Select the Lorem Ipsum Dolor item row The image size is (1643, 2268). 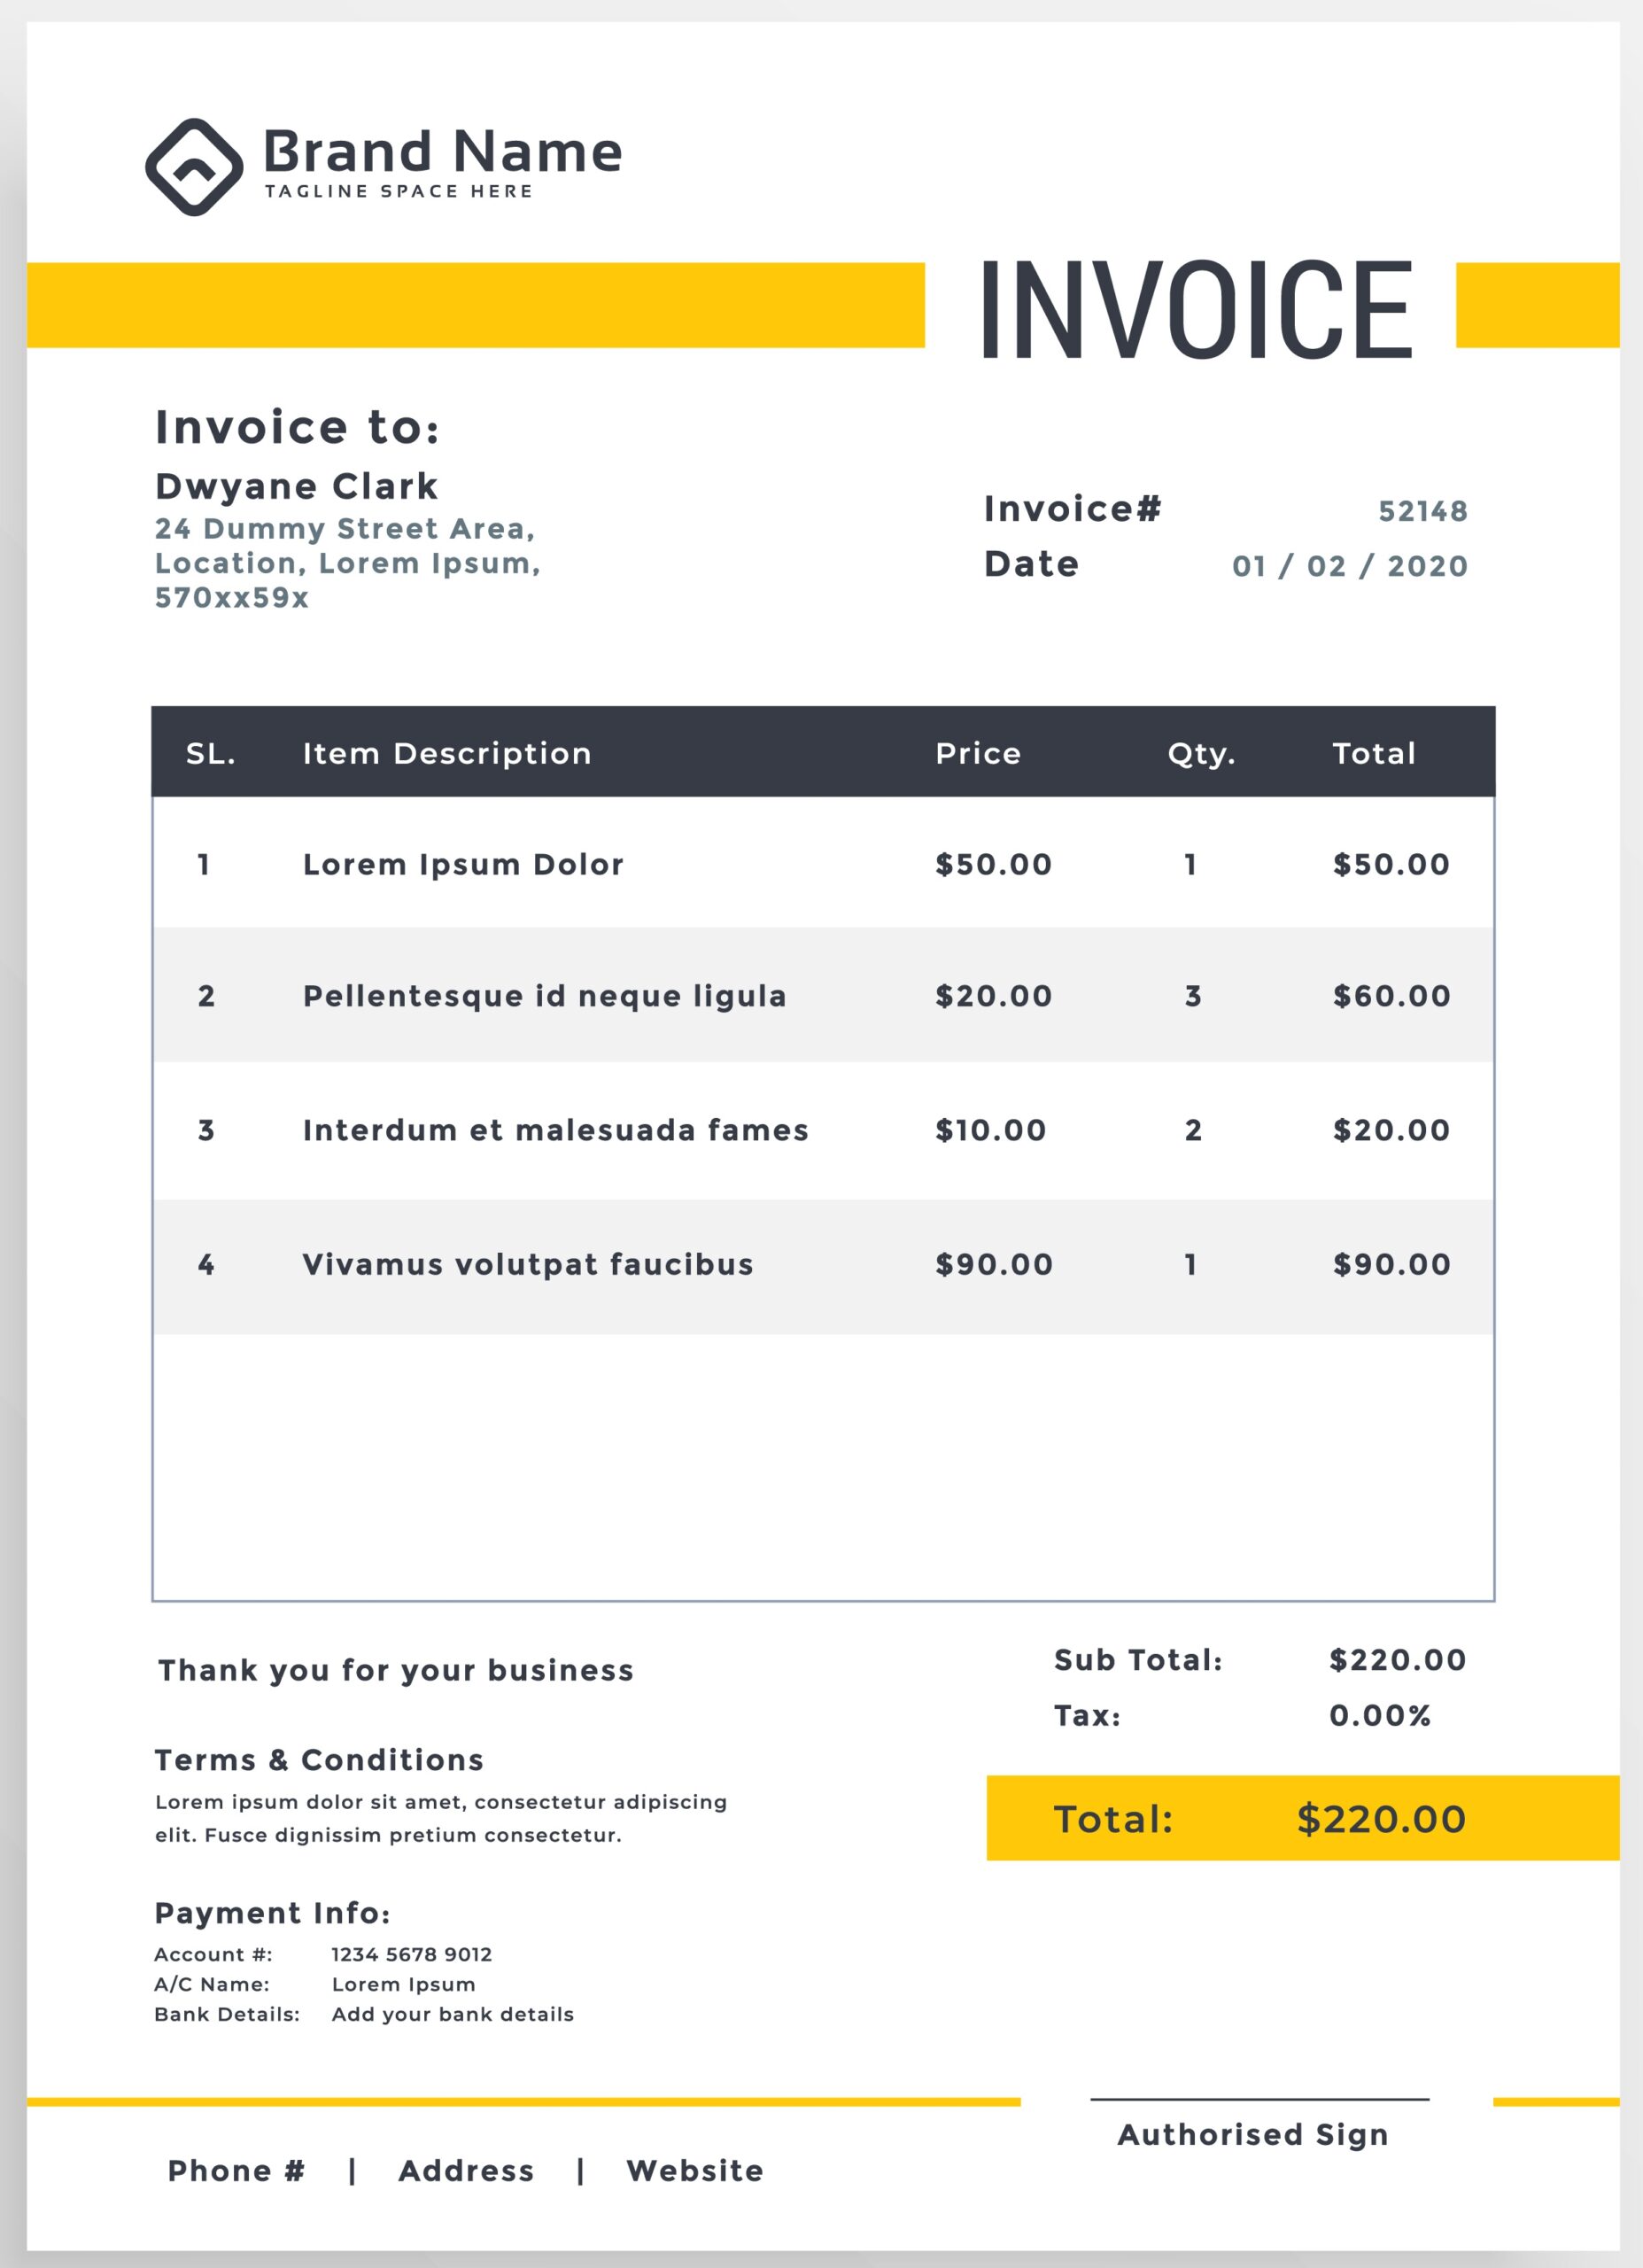coord(463,865)
